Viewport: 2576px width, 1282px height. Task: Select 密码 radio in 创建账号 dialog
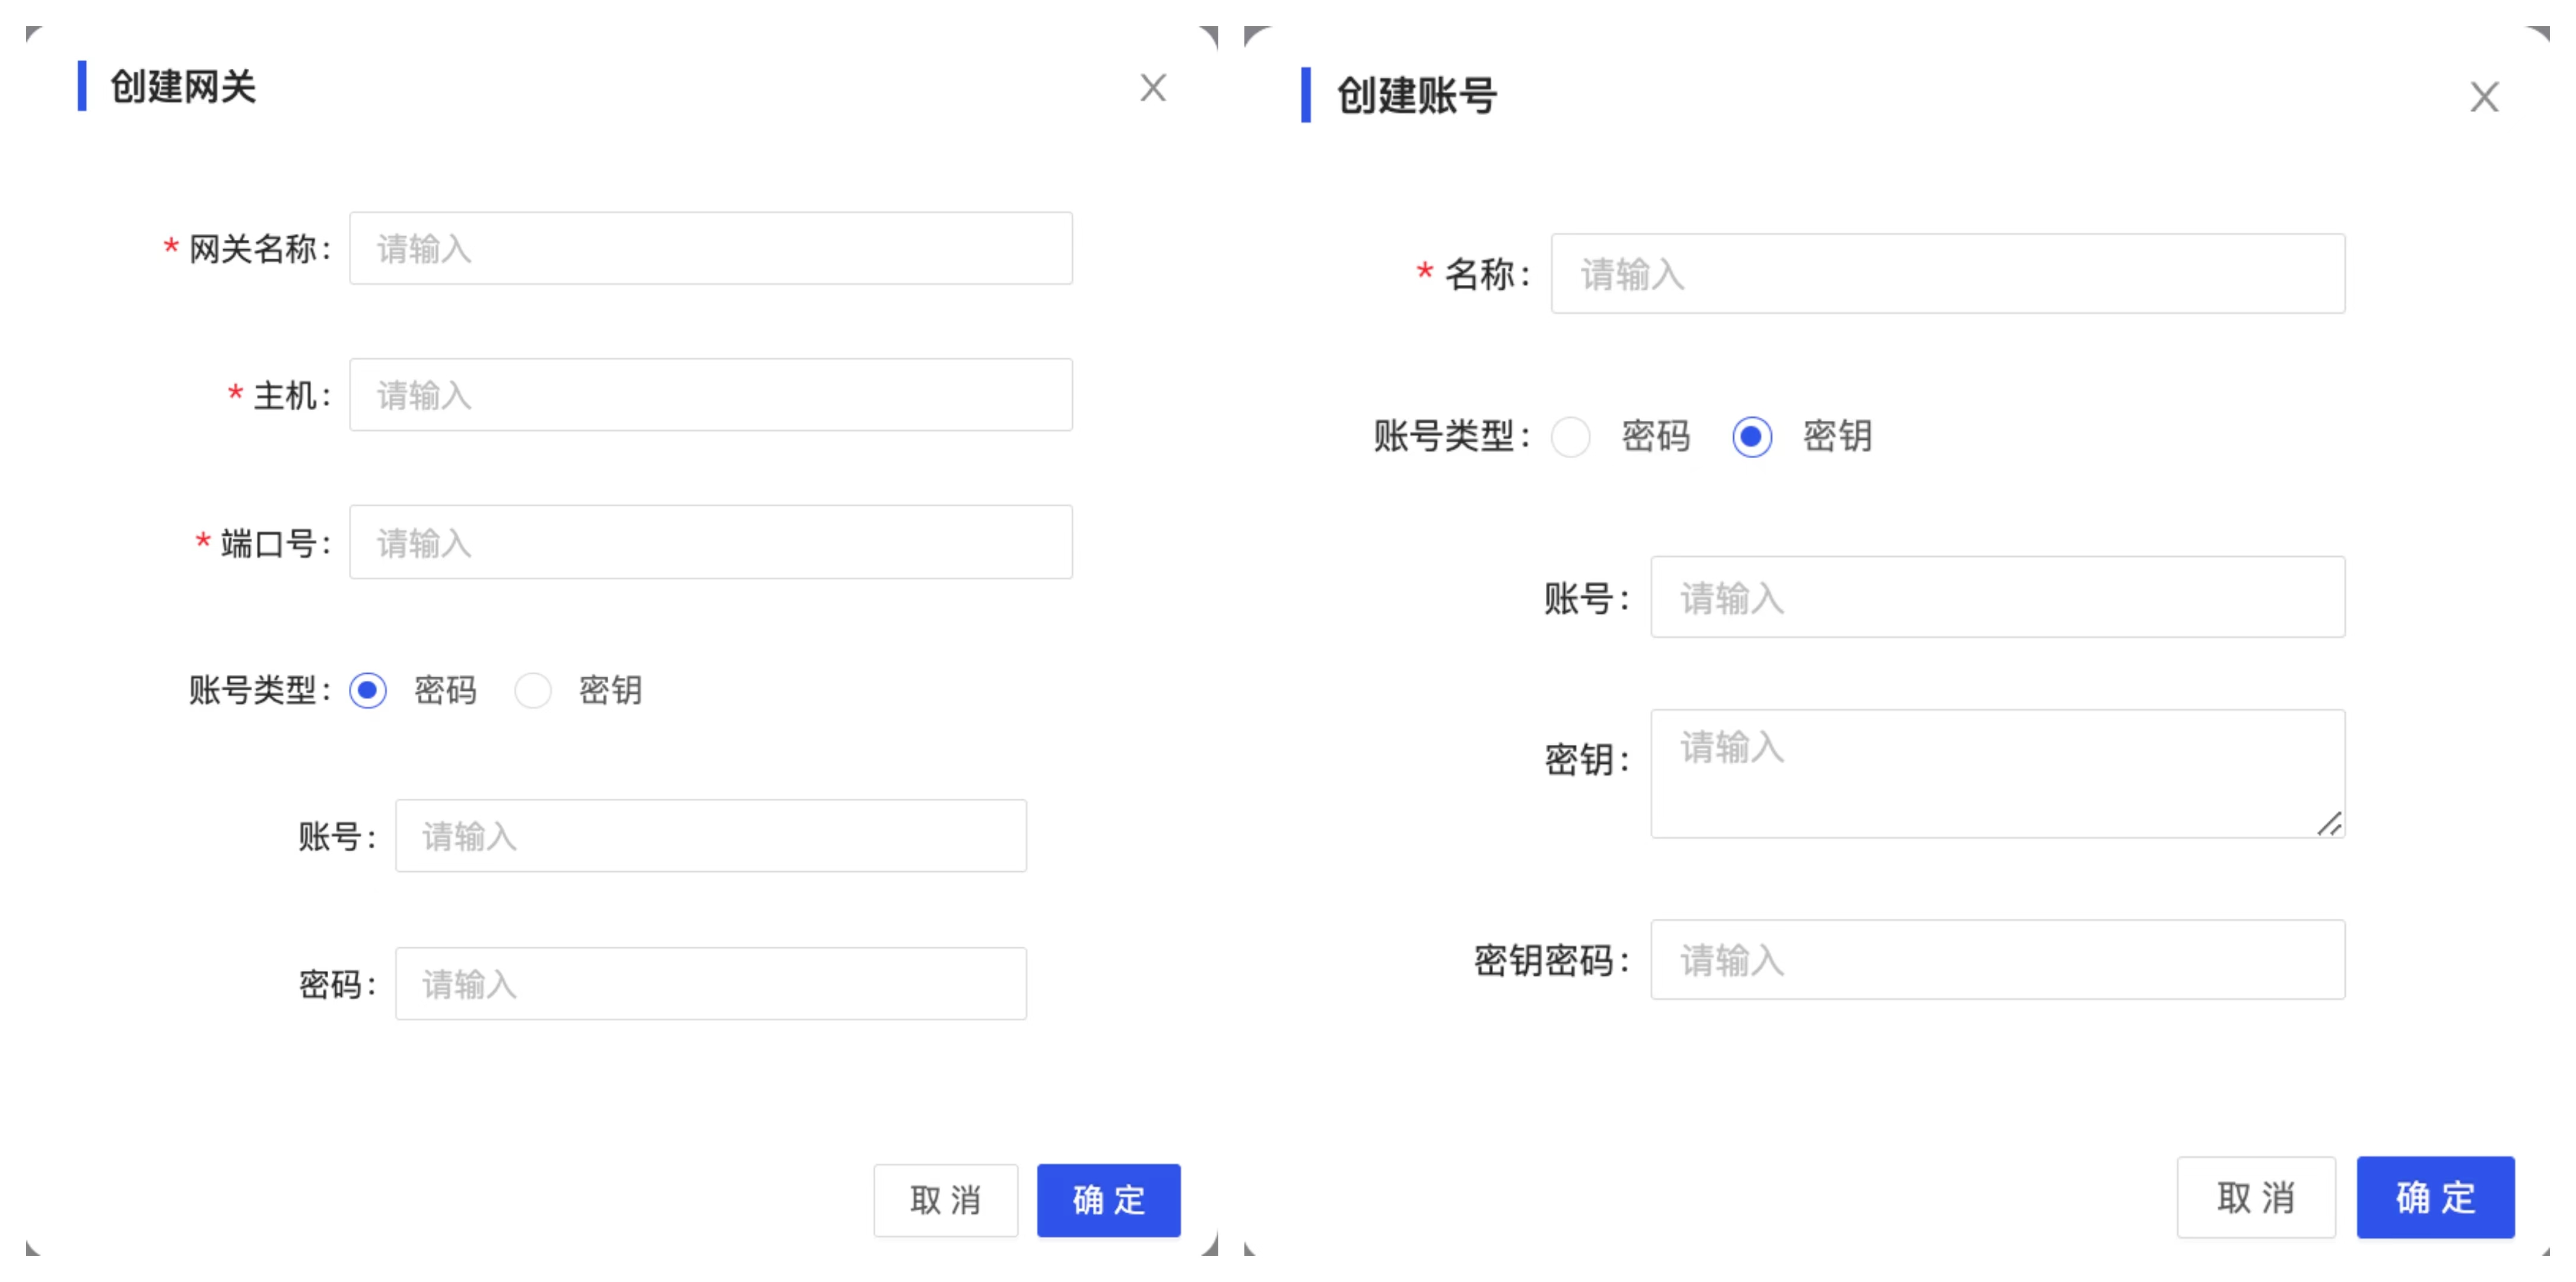(x=1570, y=437)
